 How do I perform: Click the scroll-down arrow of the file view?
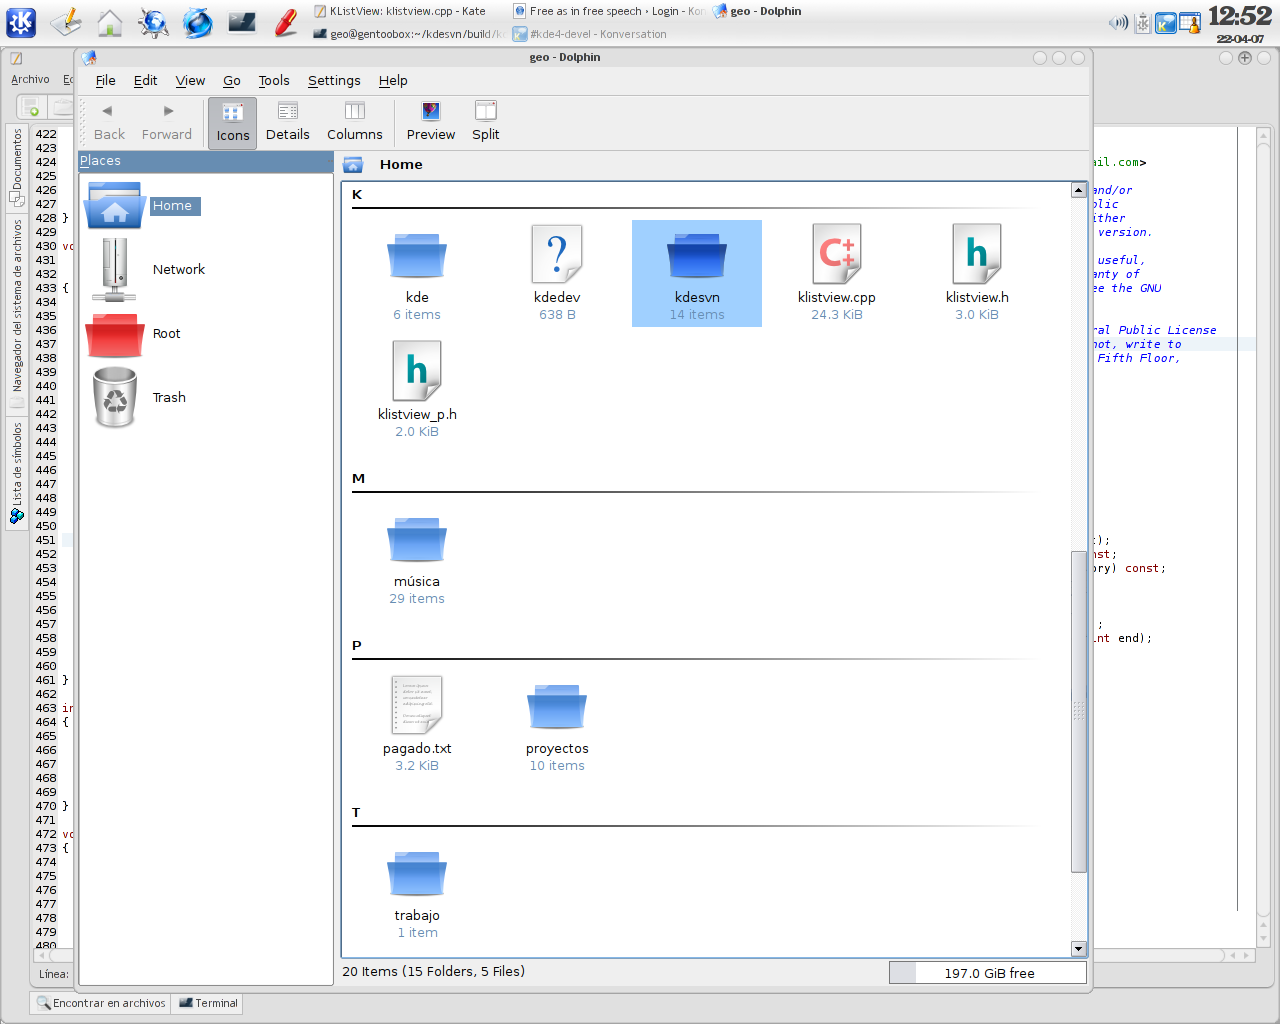[1078, 948]
